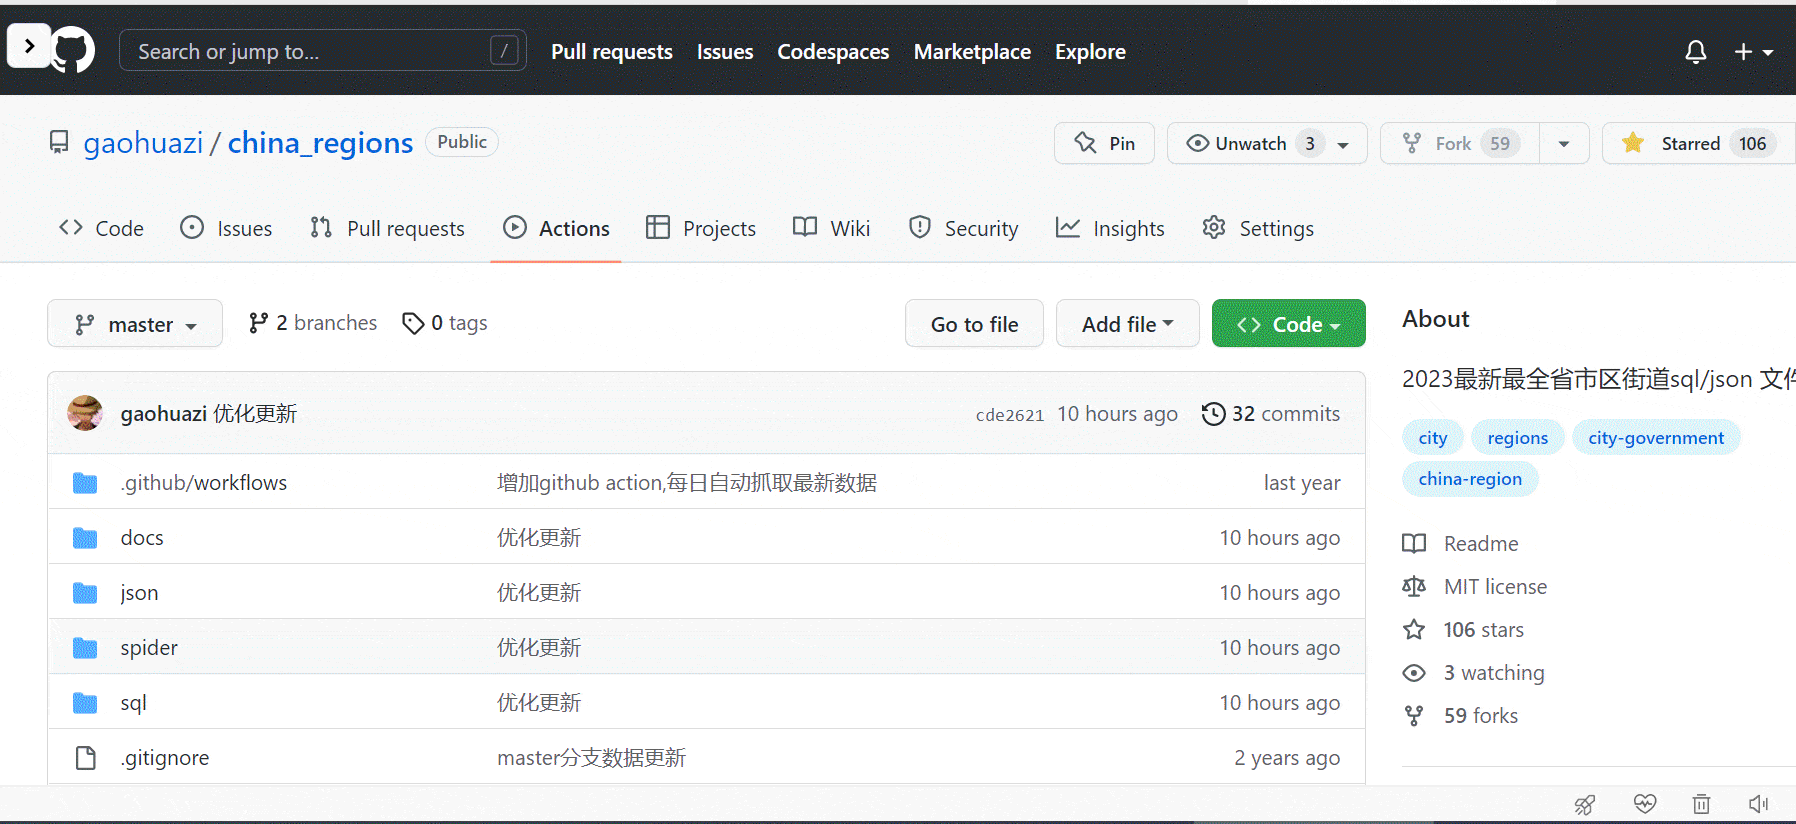This screenshot has width=1796, height=824.
Task: Click the GitHub Octocat logo
Action: click(x=73, y=49)
